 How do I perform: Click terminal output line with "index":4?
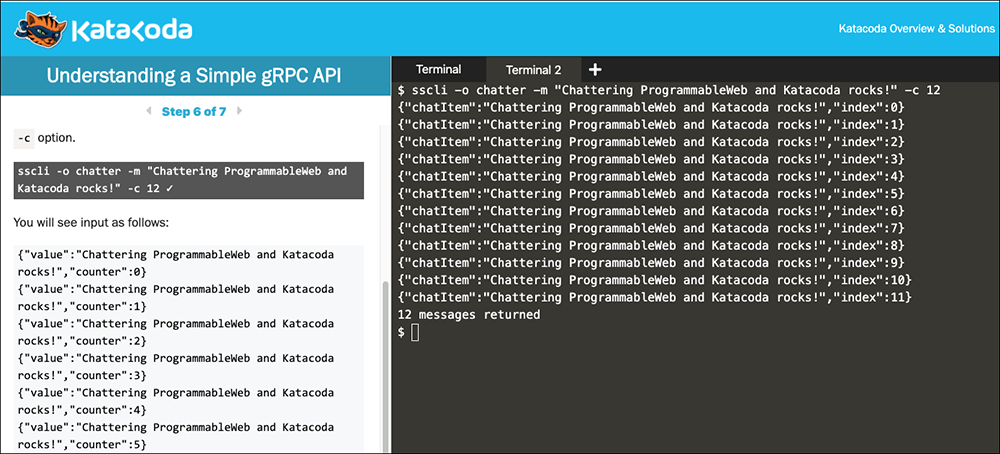click(651, 176)
